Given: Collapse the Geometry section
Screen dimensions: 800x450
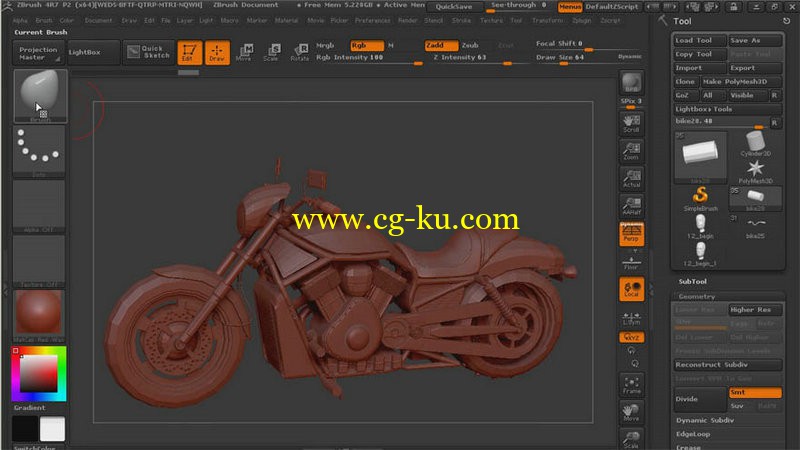Looking at the screenshot, I should (696, 296).
